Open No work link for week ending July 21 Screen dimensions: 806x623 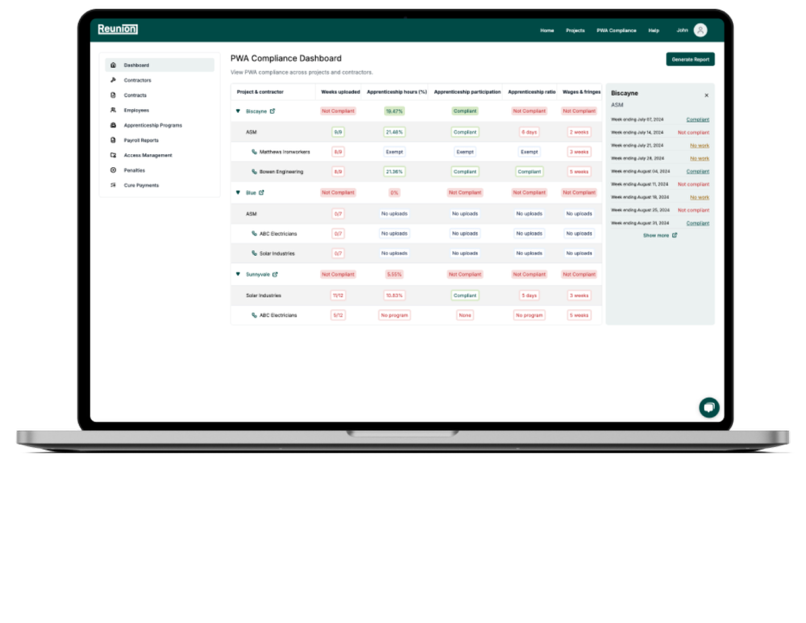[x=699, y=145]
